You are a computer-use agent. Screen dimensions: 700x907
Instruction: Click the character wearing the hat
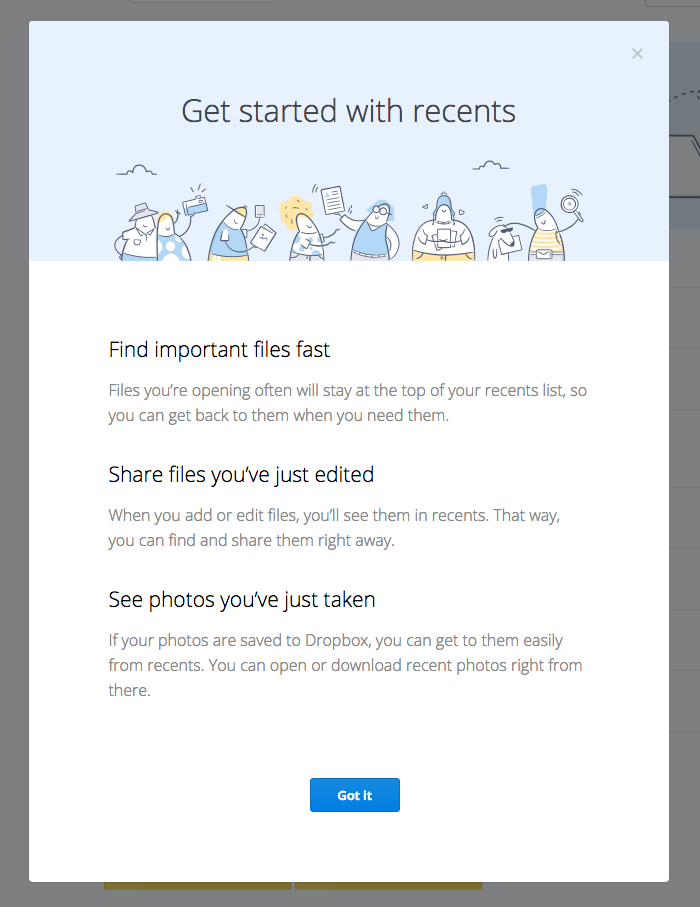coord(139,233)
